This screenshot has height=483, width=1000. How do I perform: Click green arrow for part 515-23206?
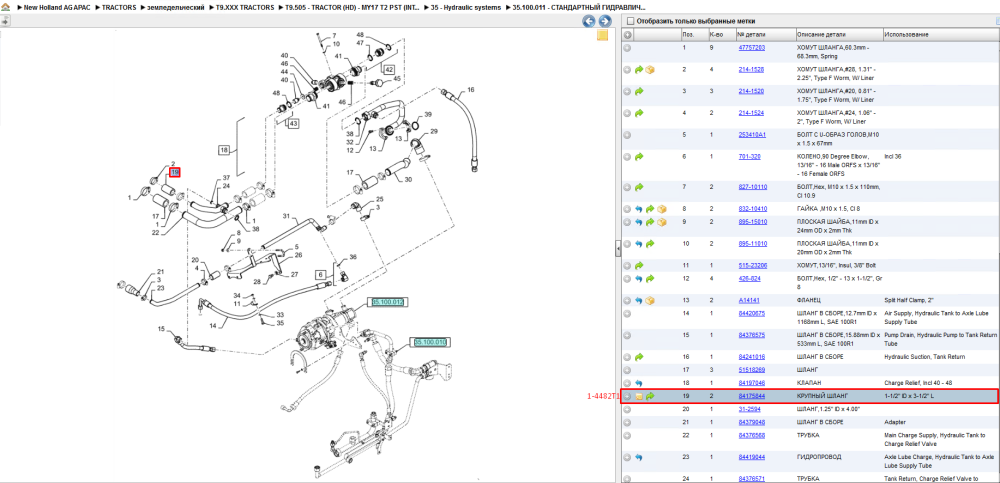pyautogui.click(x=639, y=265)
